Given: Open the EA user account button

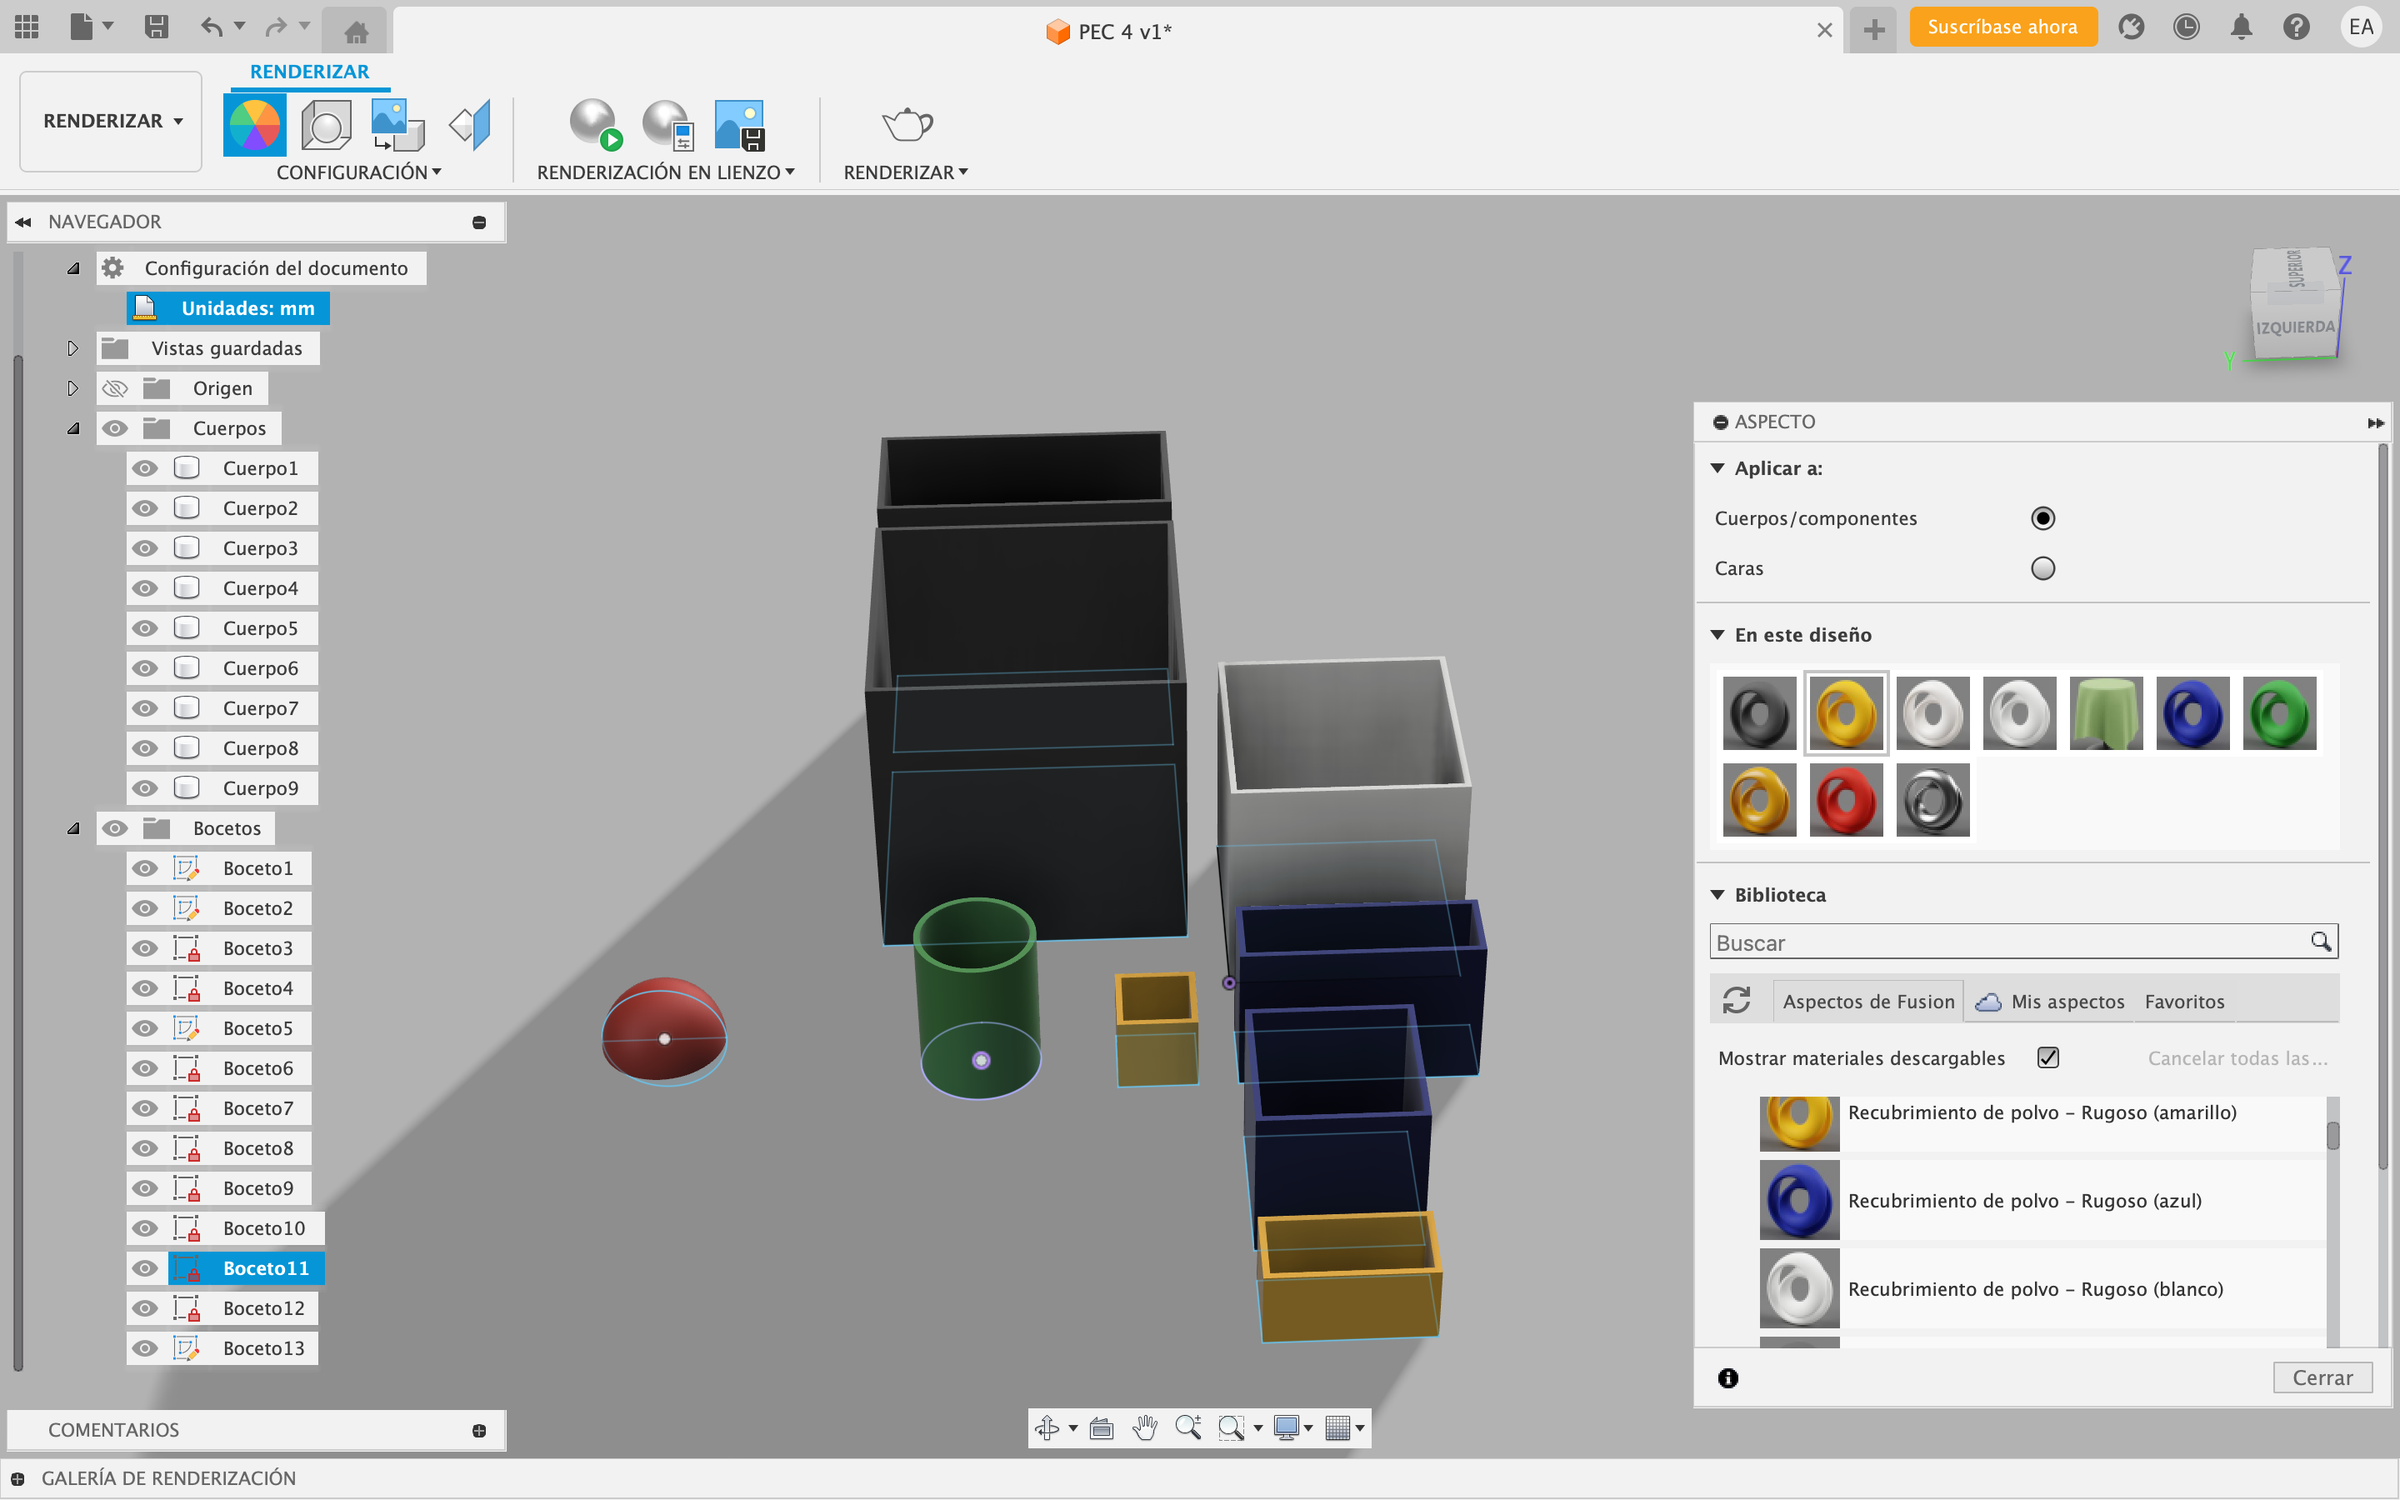Looking at the screenshot, I should [2361, 27].
